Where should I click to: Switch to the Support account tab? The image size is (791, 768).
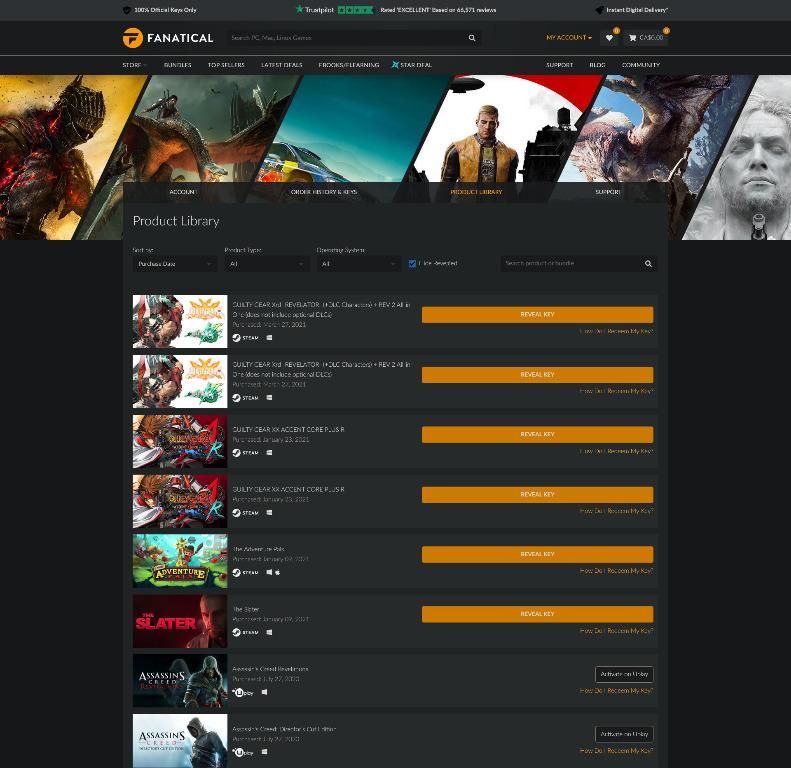(x=607, y=192)
